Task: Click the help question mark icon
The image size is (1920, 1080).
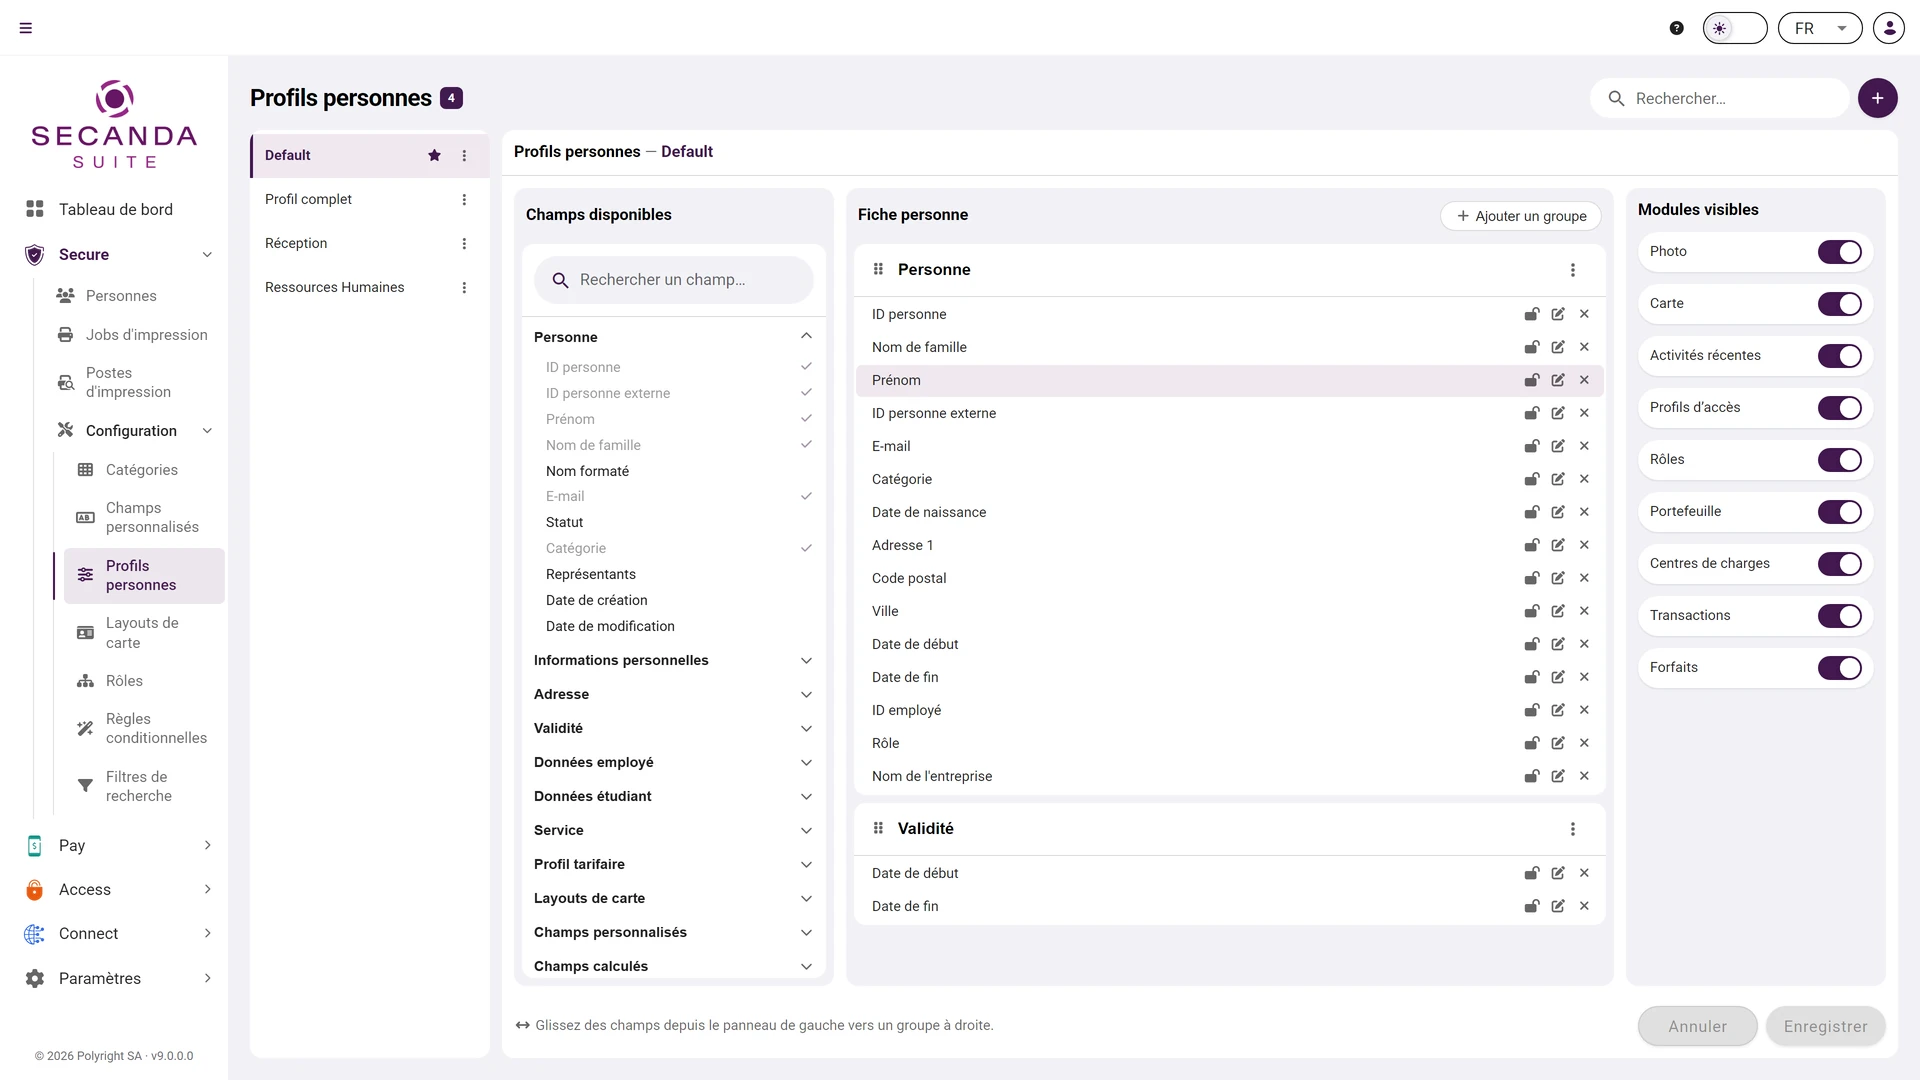Action: pos(1677,28)
